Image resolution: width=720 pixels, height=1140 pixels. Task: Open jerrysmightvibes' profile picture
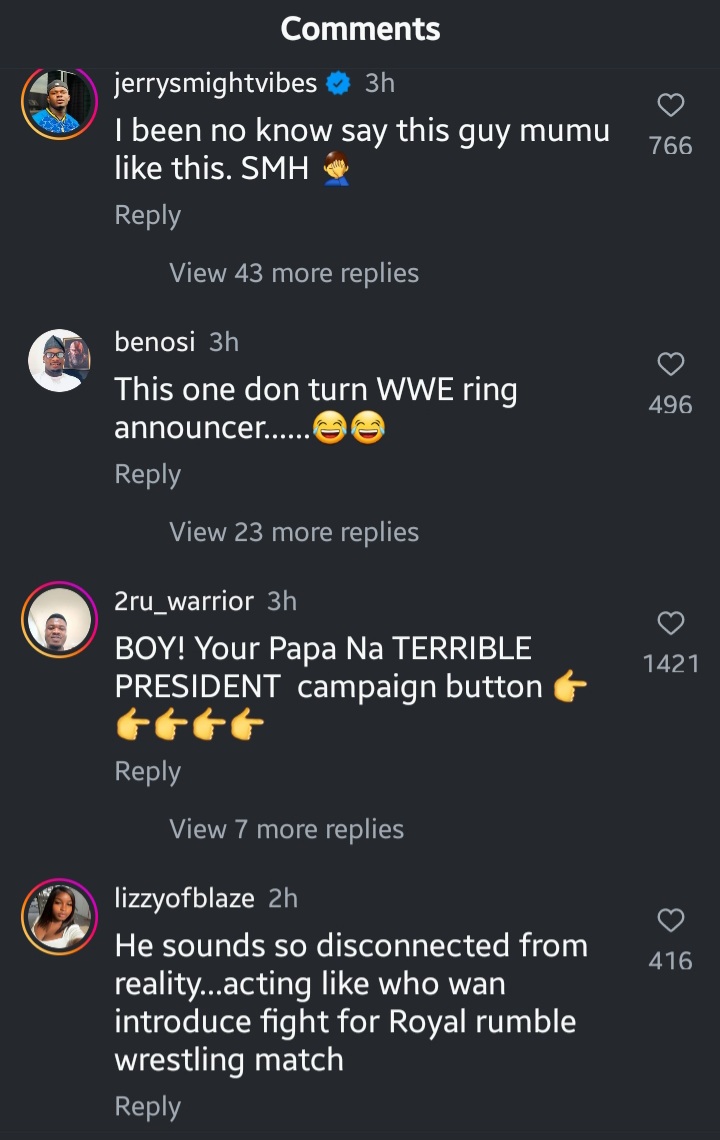(59, 103)
